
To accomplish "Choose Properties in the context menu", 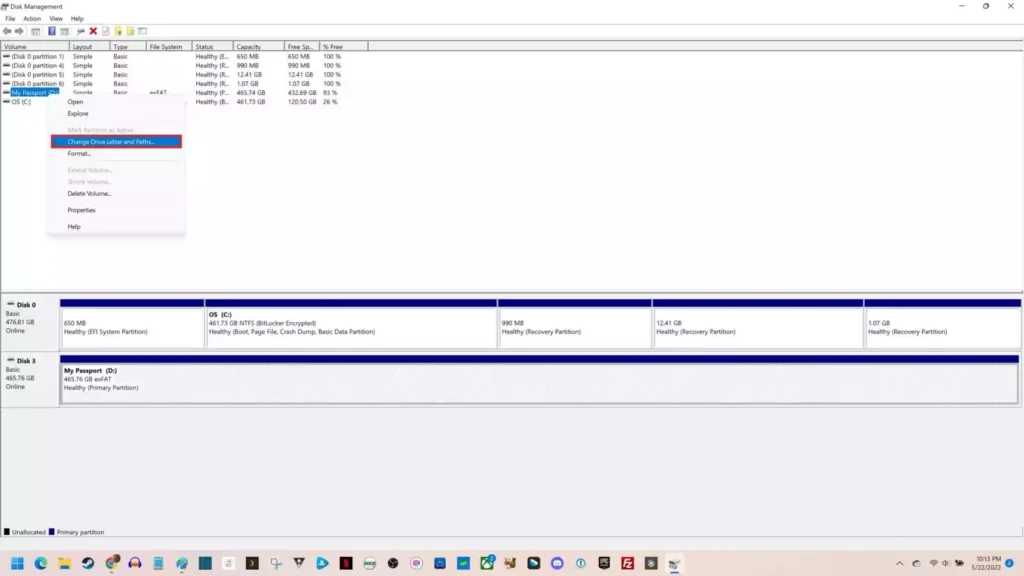I will pos(116,210).
